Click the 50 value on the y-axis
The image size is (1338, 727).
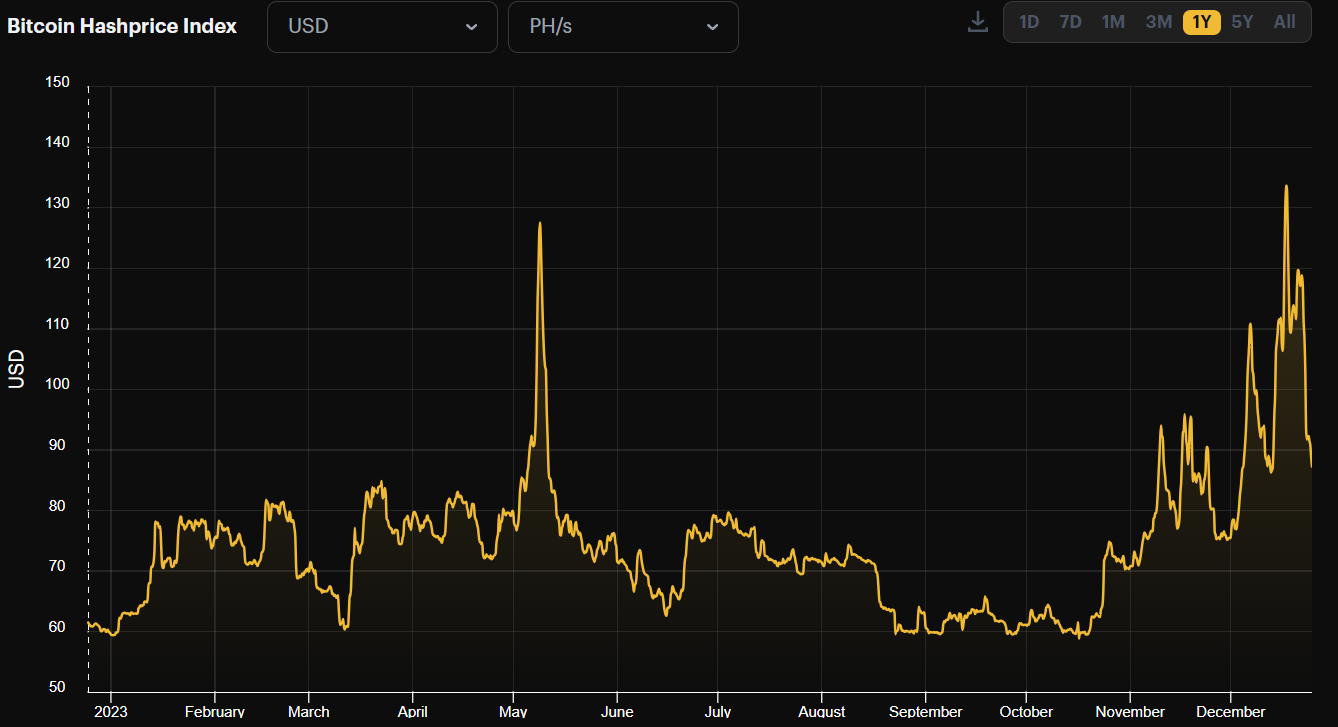[x=58, y=687]
